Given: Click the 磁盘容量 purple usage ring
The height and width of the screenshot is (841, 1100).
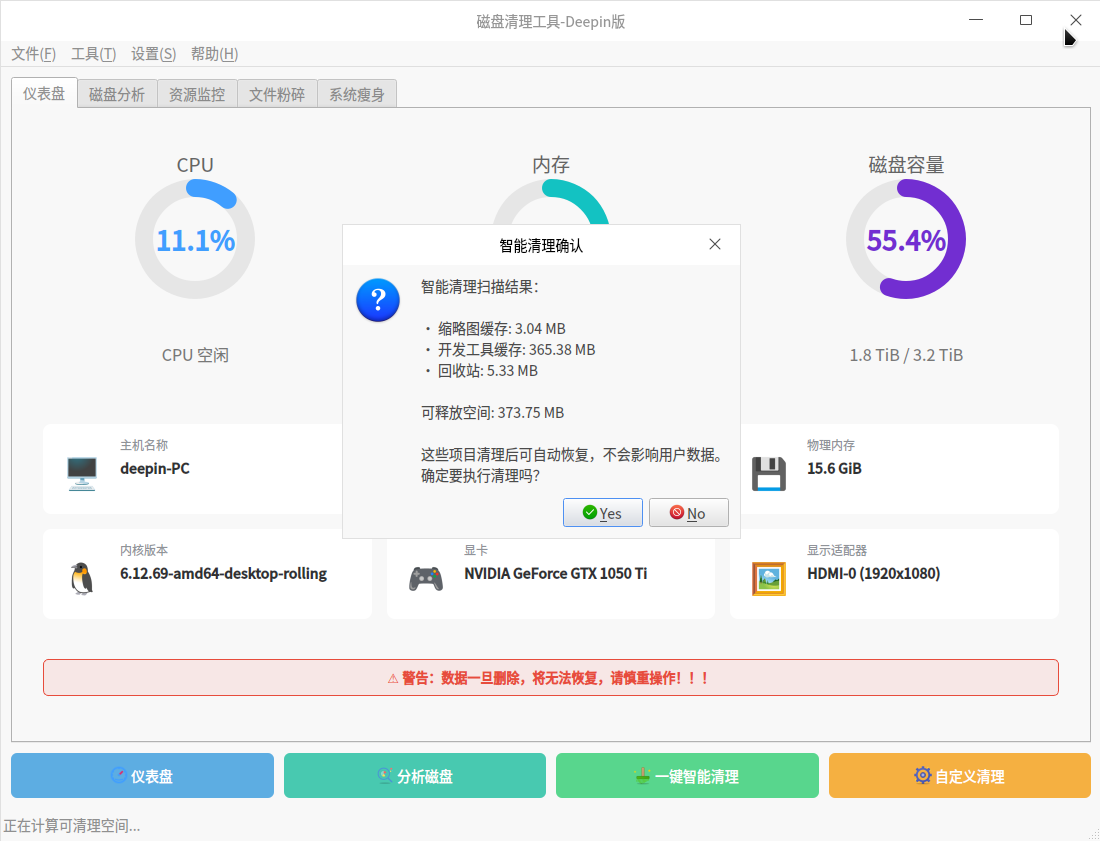Looking at the screenshot, I should coord(906,240).
